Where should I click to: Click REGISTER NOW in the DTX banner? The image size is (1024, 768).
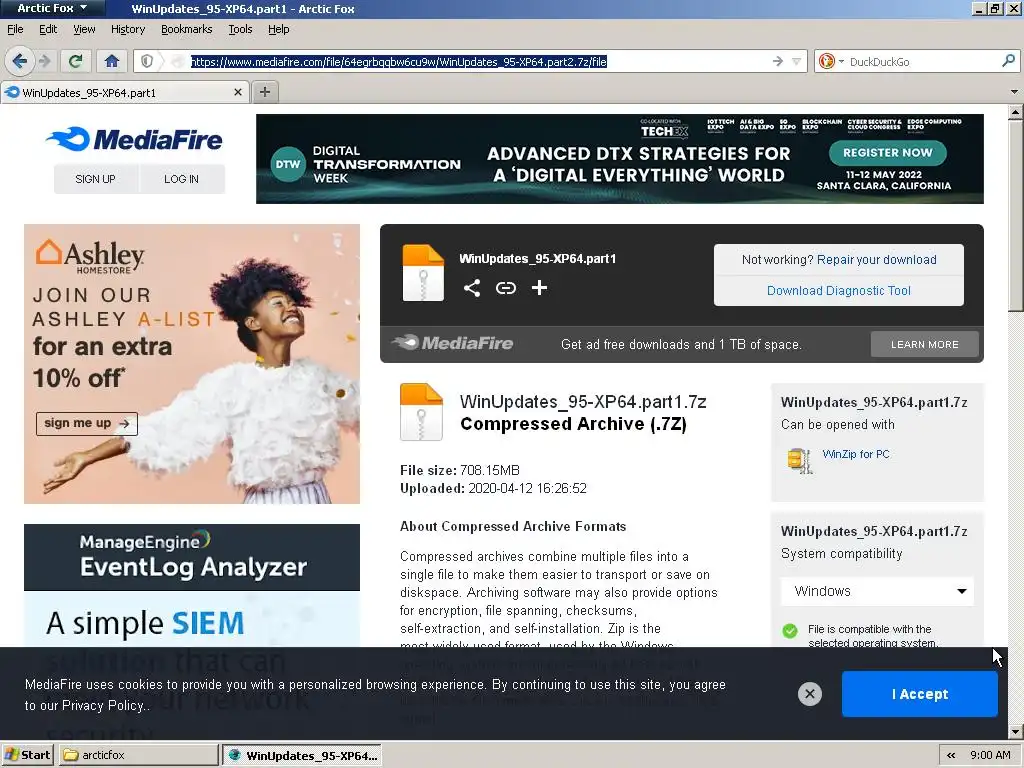click(x=888, y=152)
